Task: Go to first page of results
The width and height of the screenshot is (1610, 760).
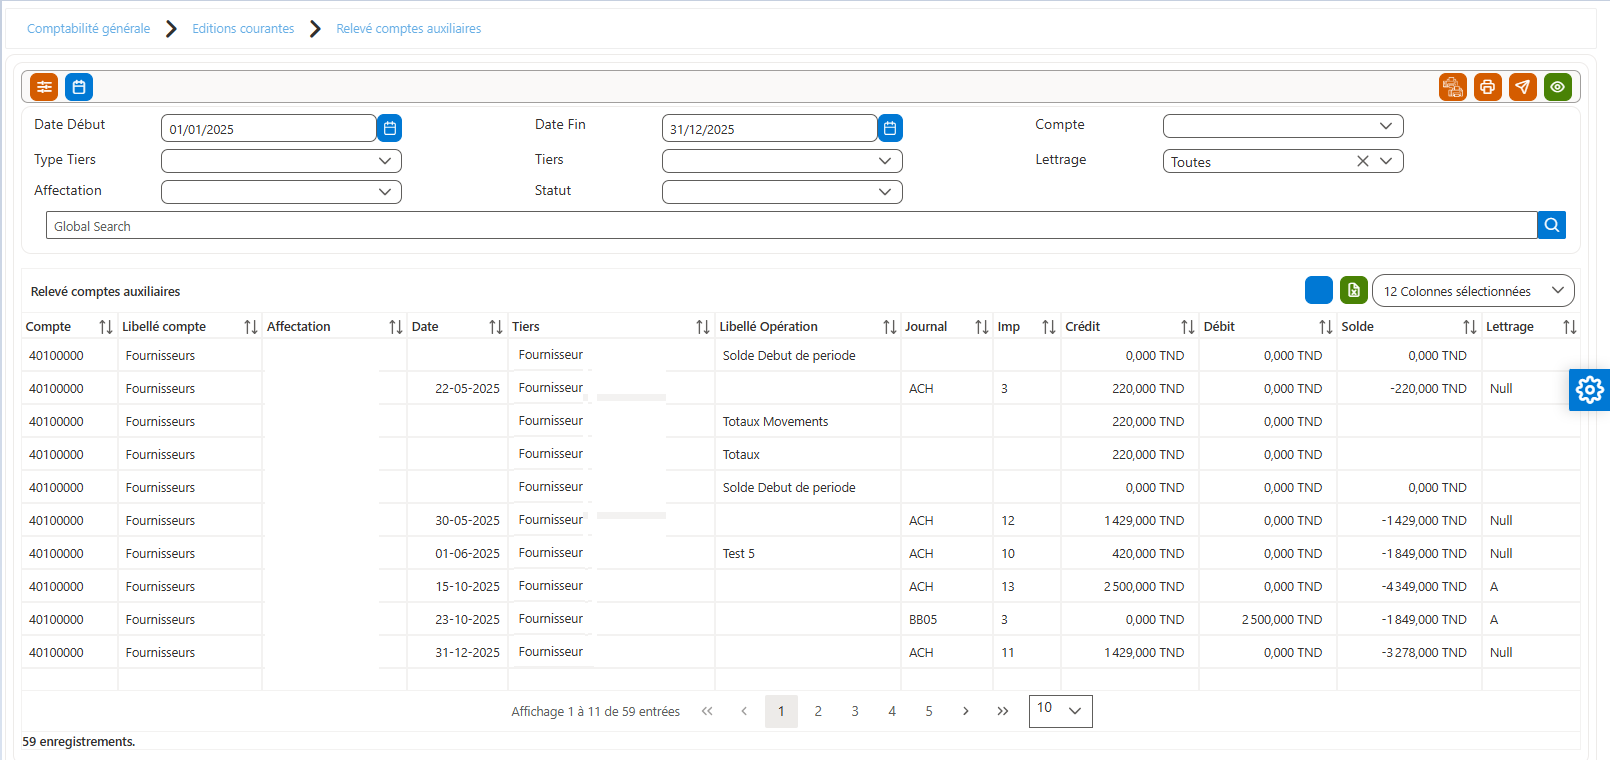Action: pyautogui.click(x=707, y=711)
